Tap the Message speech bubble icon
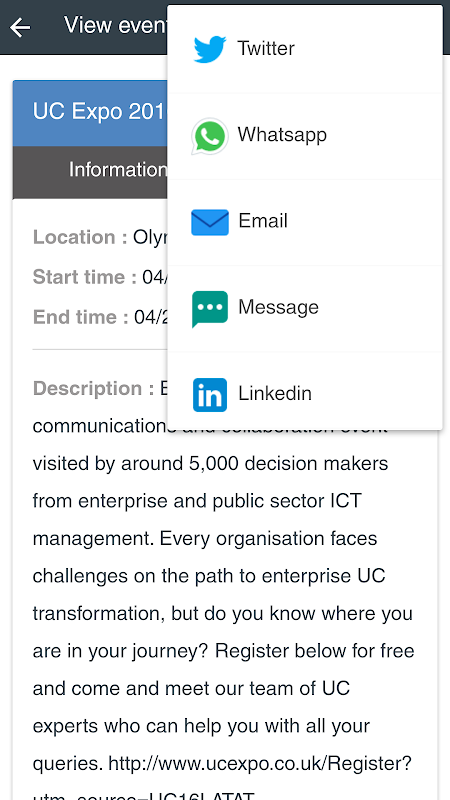Image resolution: width=450 pixels, height=800 pixels. 210,309
